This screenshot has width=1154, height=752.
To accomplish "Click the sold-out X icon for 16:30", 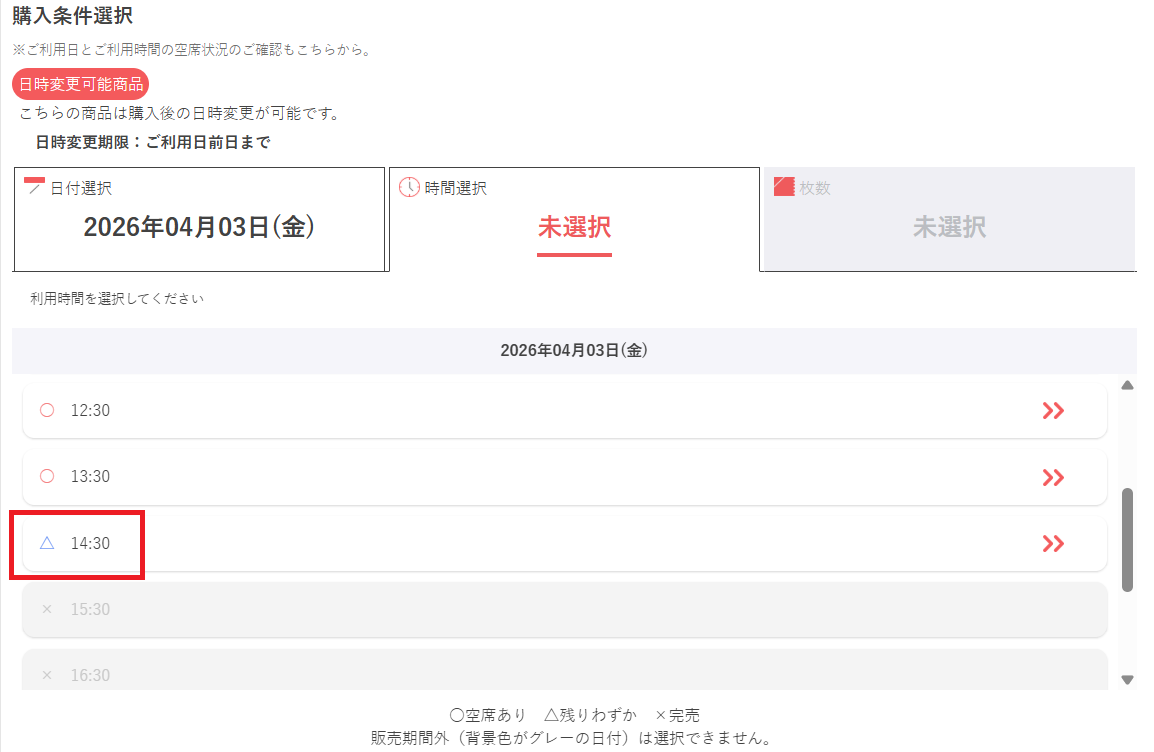I will point(46,675).
